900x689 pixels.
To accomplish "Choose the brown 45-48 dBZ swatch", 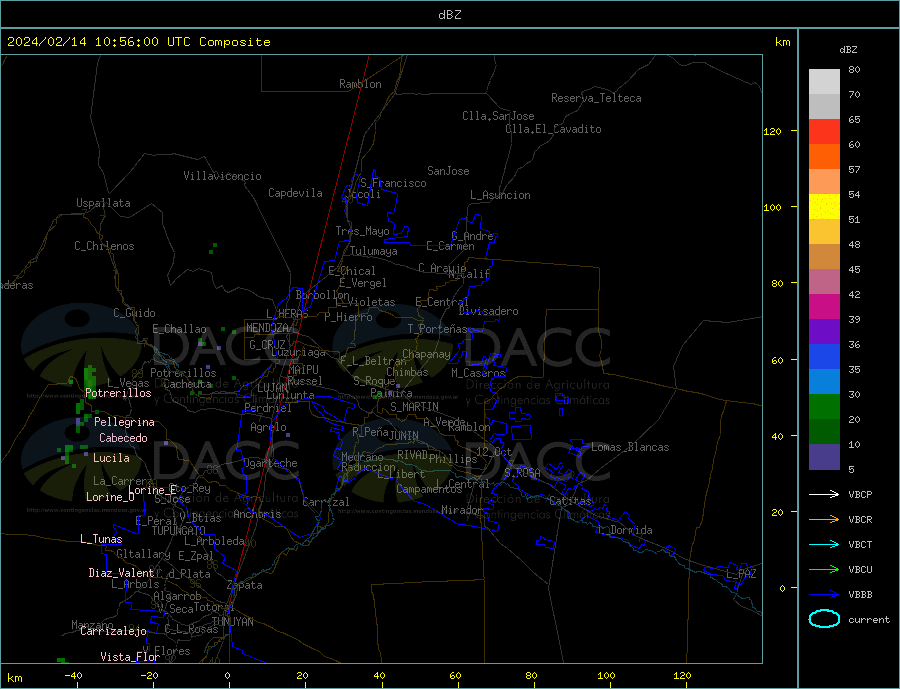I will click(x=824, y=257).
